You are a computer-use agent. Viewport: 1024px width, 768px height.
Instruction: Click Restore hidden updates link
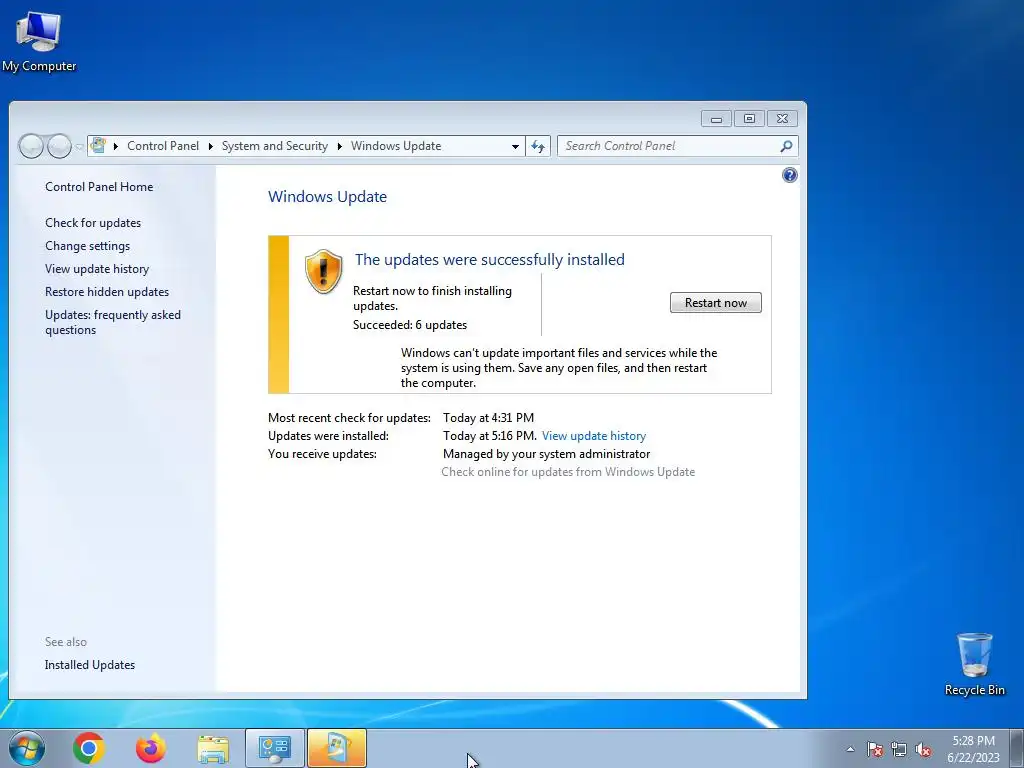(x=106, y=292)
